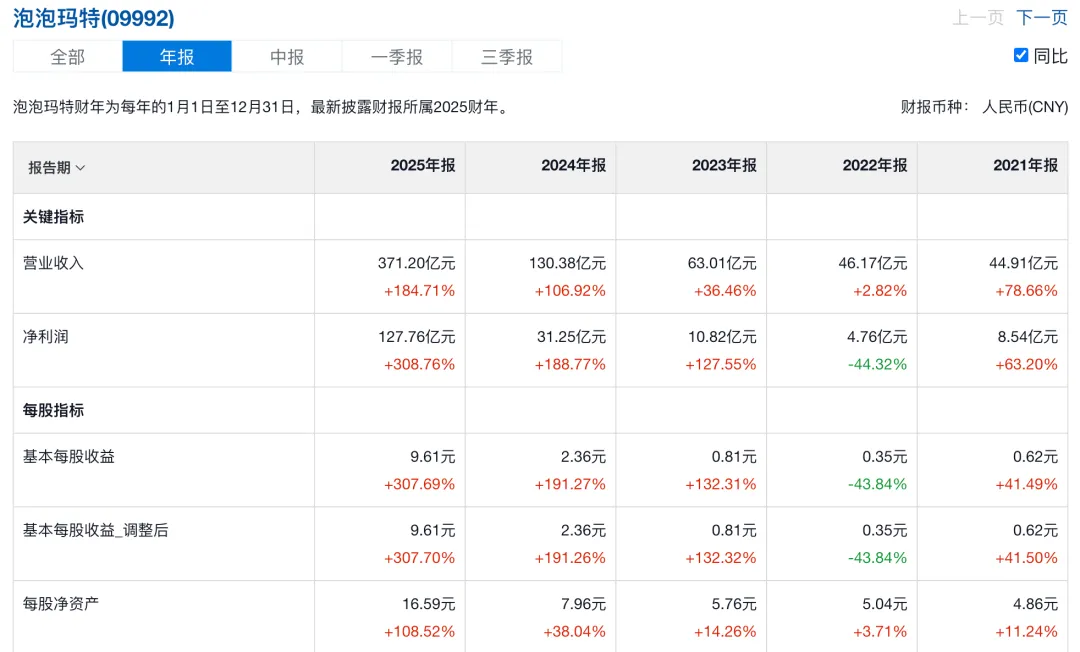Click the 31.25亿元 net profit value
This screenshot has width=1080, height=652.
click(572, 337)
